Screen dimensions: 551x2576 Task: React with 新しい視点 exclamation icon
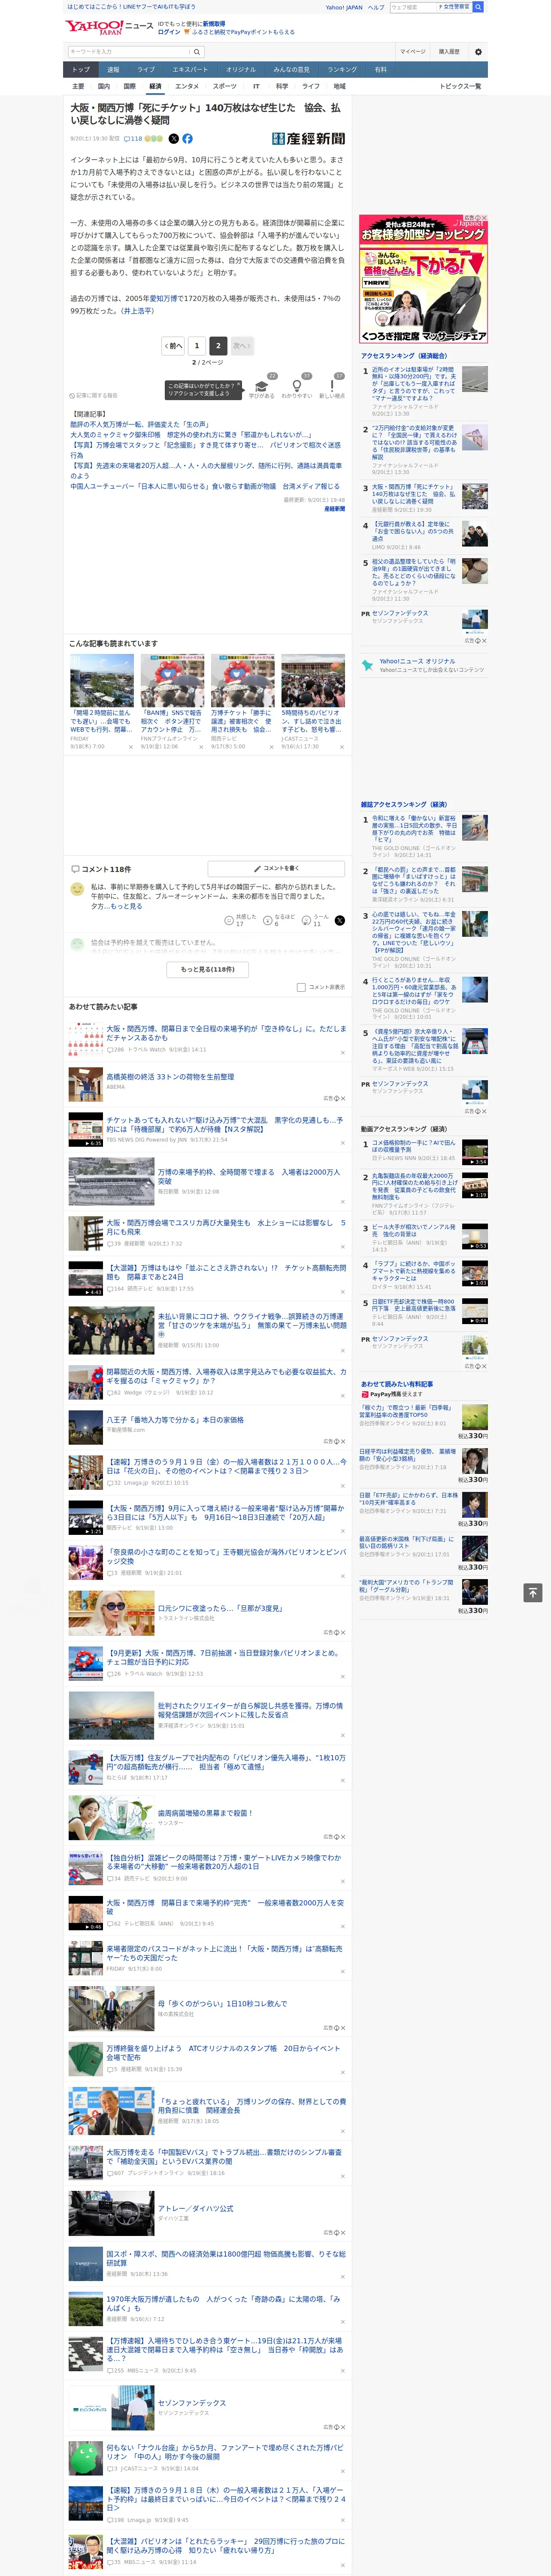tap(332, 385)
